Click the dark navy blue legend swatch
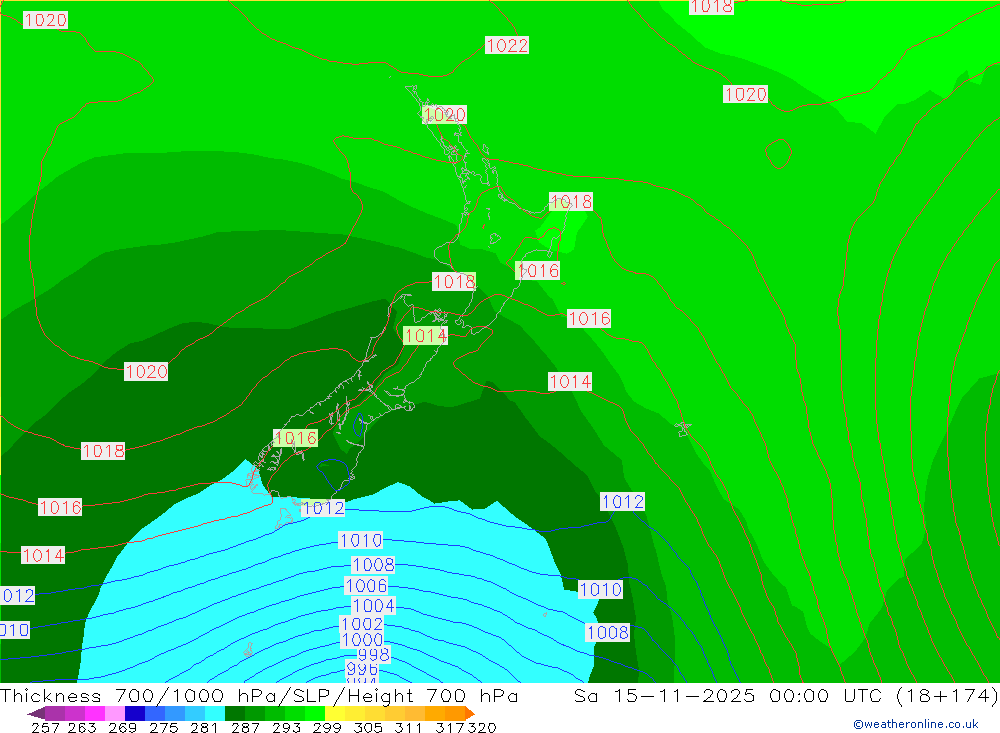 pos(135,713)
